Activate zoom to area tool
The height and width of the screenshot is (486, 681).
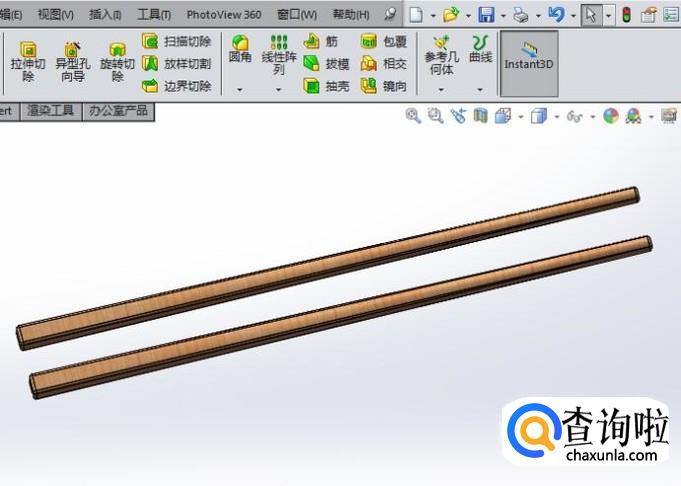(435, 116)
